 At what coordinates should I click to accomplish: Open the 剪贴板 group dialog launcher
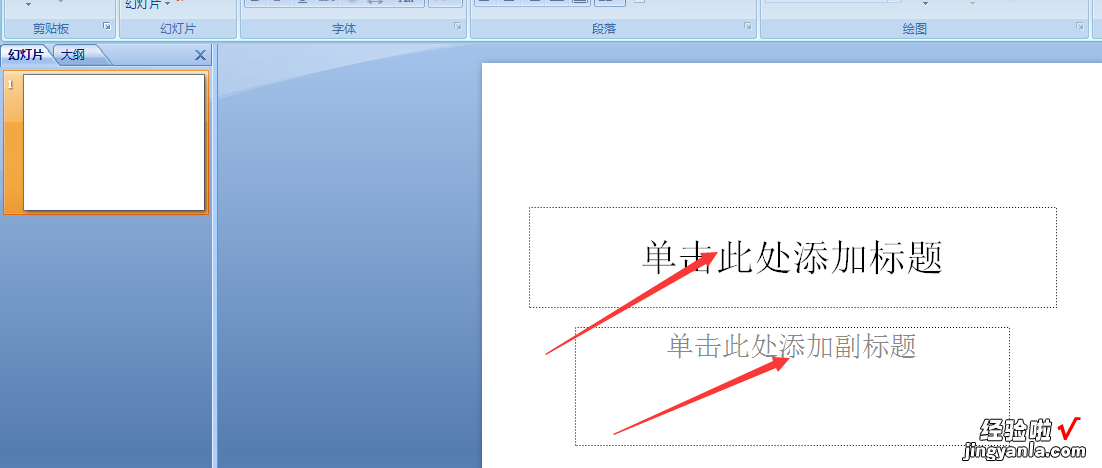tap(107, 27)
